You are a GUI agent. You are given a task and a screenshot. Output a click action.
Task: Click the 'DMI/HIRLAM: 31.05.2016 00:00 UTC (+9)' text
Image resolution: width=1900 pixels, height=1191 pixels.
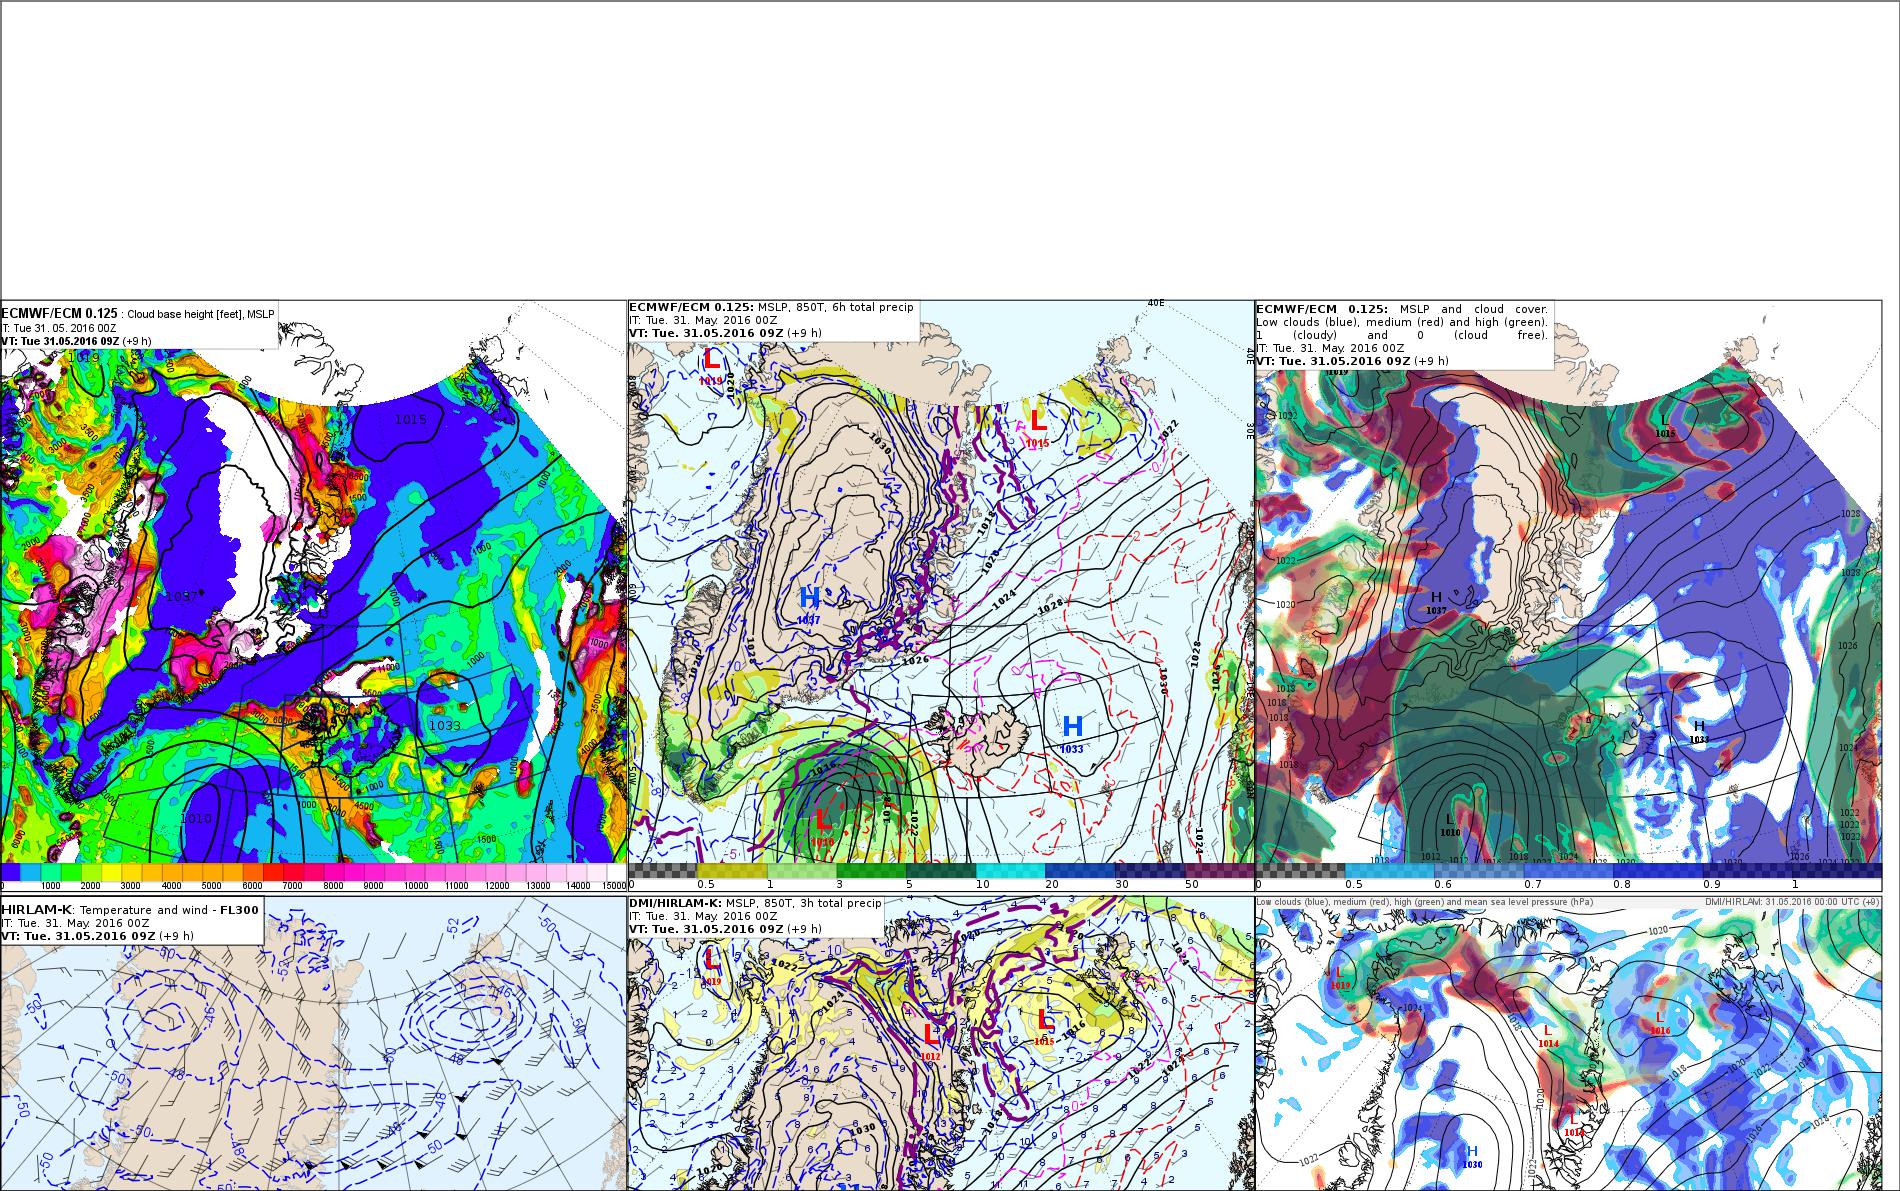coord(1793,902)
